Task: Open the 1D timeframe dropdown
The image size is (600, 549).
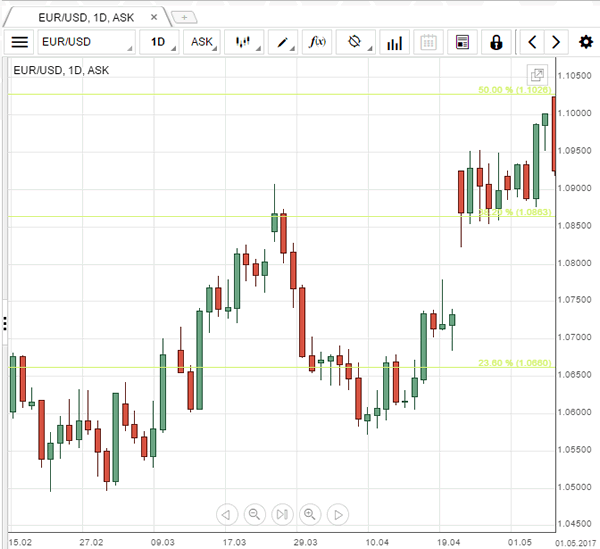Action: pyautogui.click(x=159, y=42)
